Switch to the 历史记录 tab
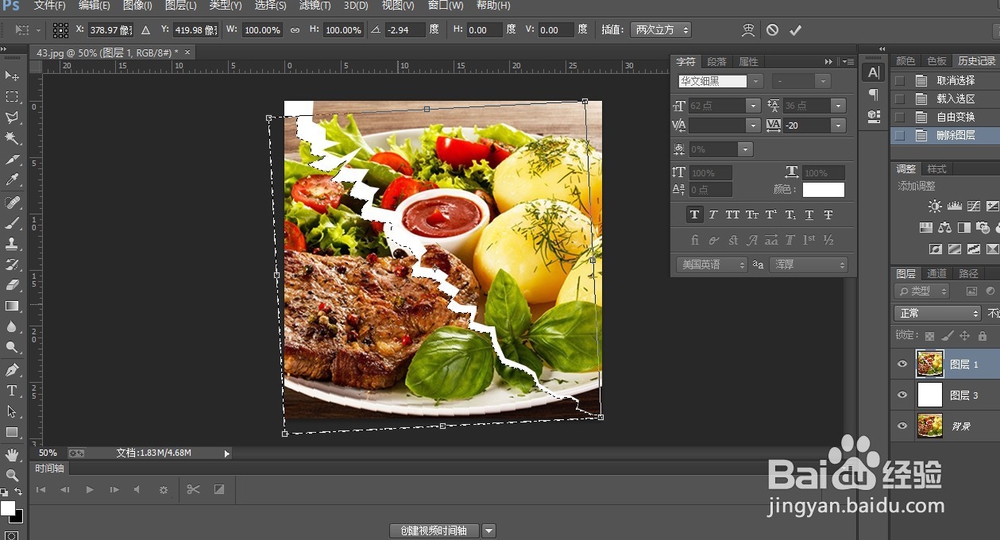Viewport: 1000px width, 540px height. (x=976, y=61)
